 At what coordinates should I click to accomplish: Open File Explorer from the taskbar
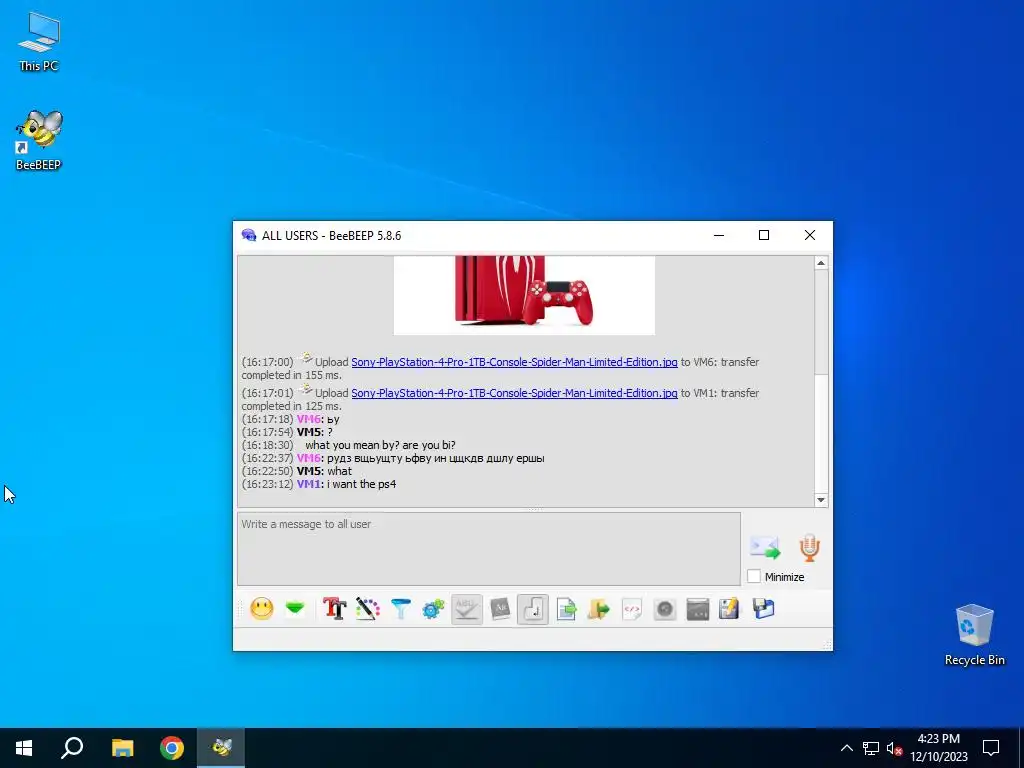tap(122, 748)
